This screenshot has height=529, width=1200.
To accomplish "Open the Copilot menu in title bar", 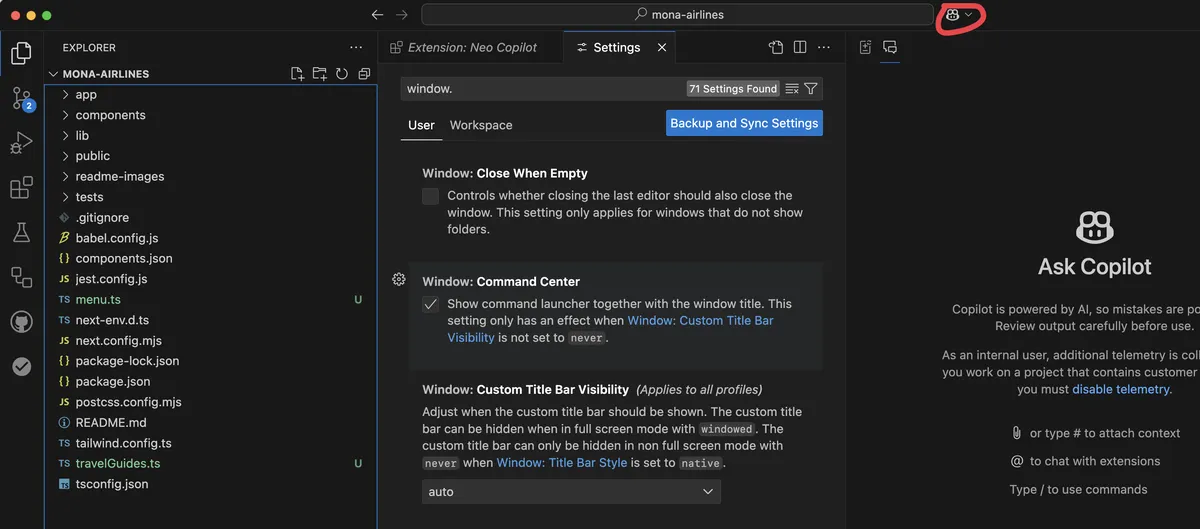I will (959, 15).
